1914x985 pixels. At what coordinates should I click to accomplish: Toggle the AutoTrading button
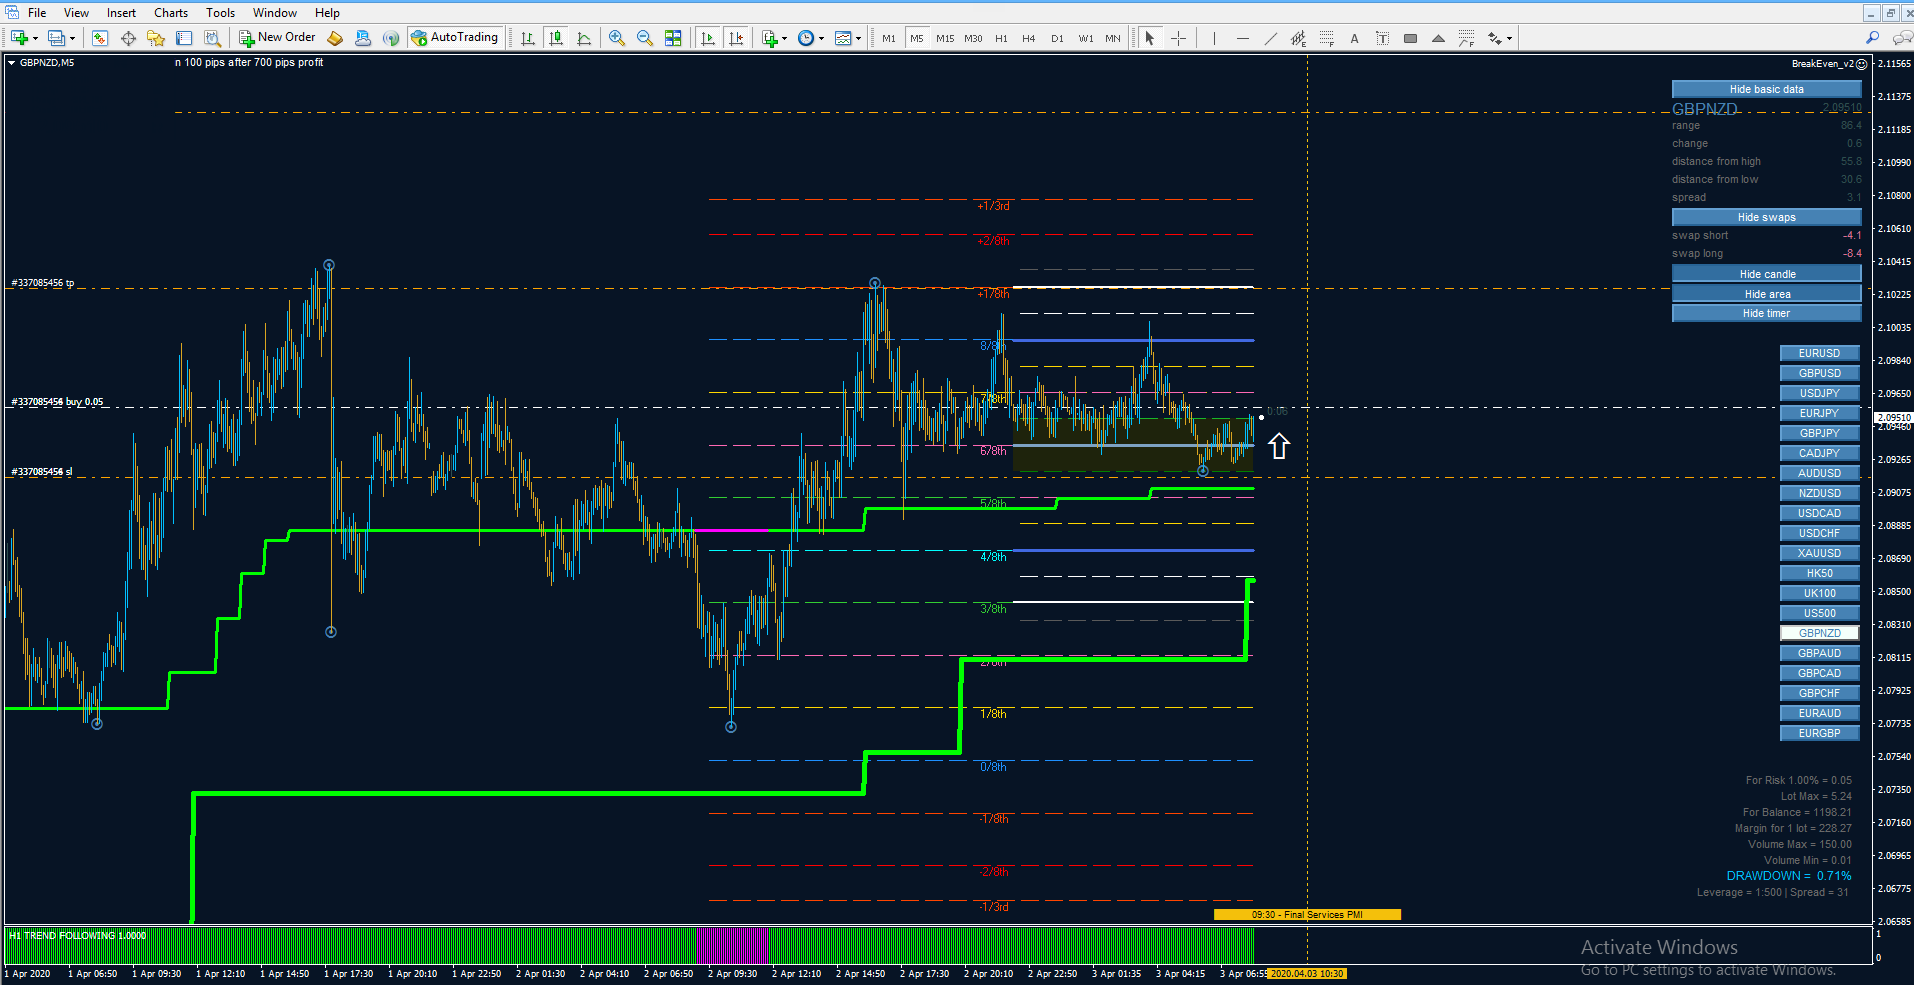coord(454,38)
